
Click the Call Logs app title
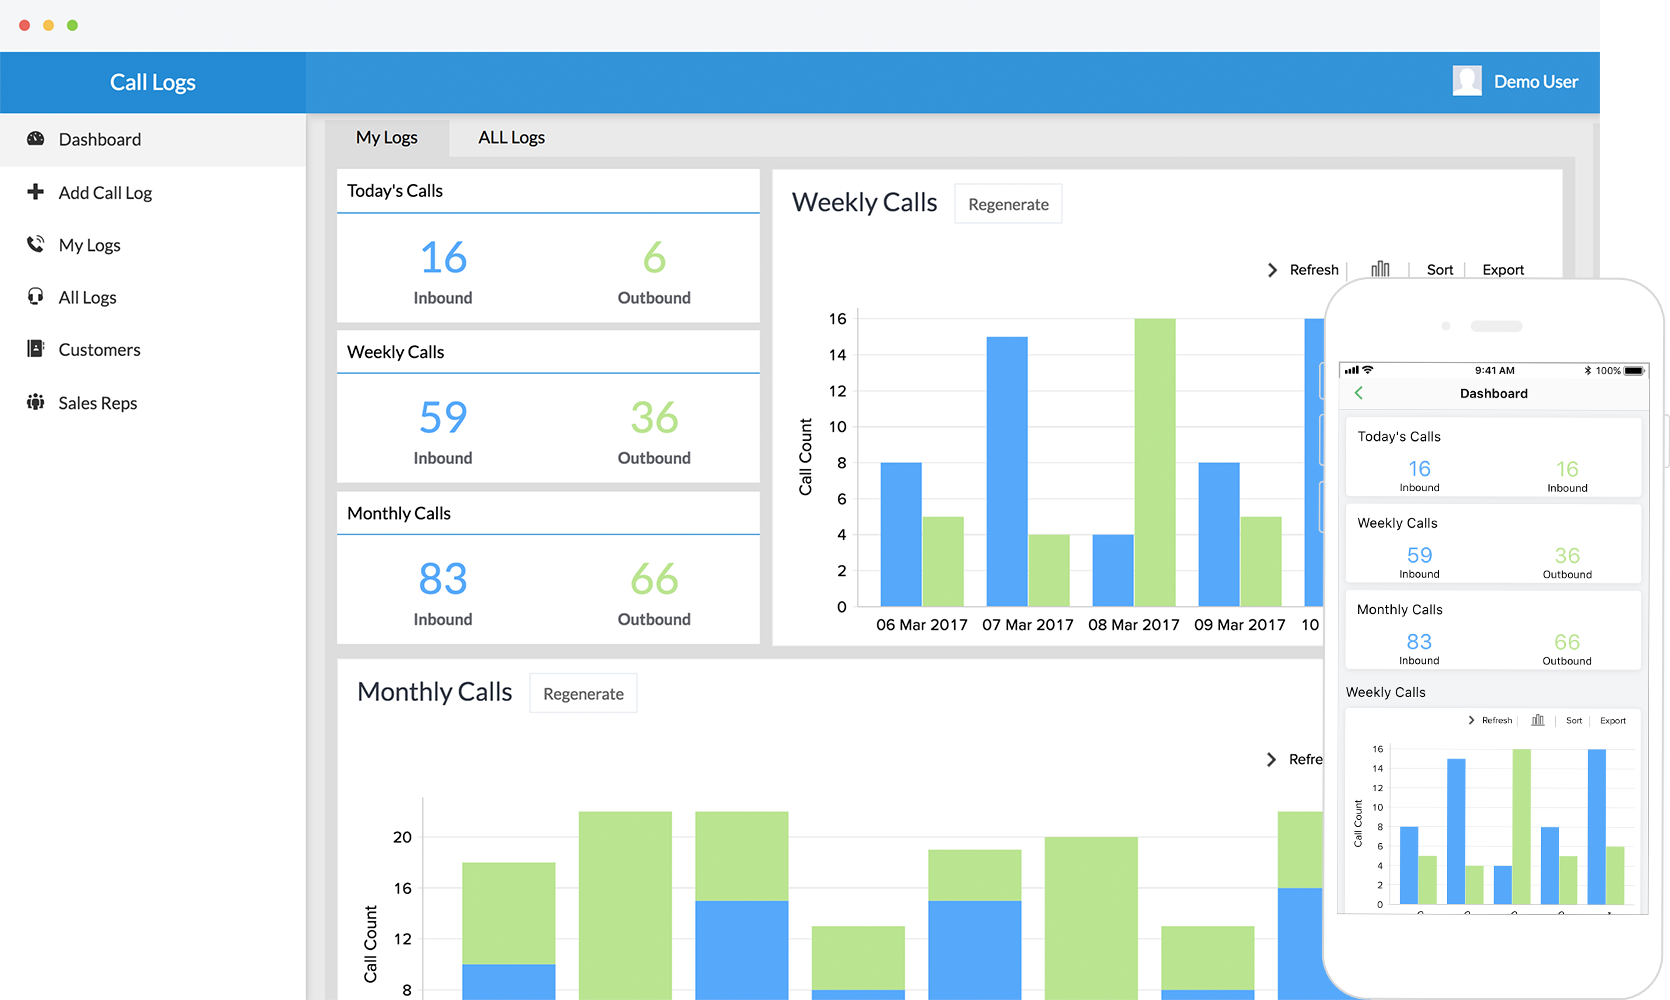tap(153, 82)
